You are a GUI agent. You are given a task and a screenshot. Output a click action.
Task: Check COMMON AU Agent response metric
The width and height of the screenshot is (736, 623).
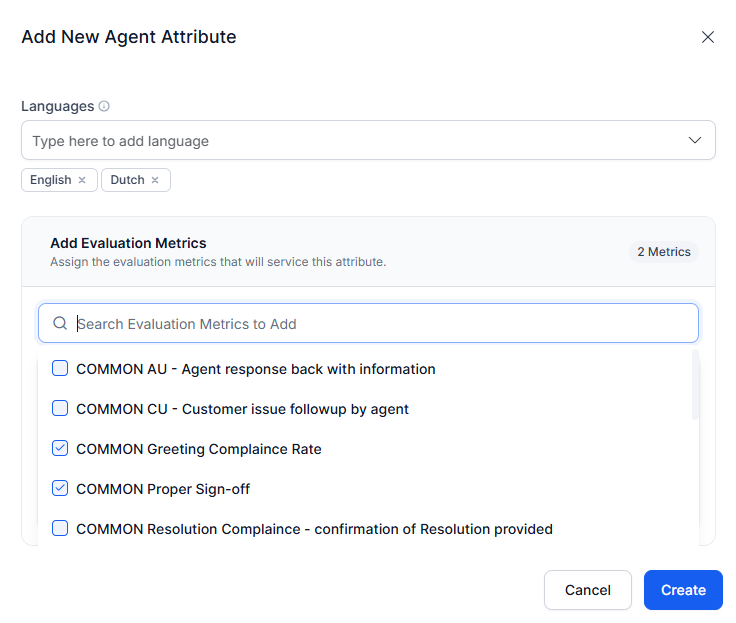[60, 369]
